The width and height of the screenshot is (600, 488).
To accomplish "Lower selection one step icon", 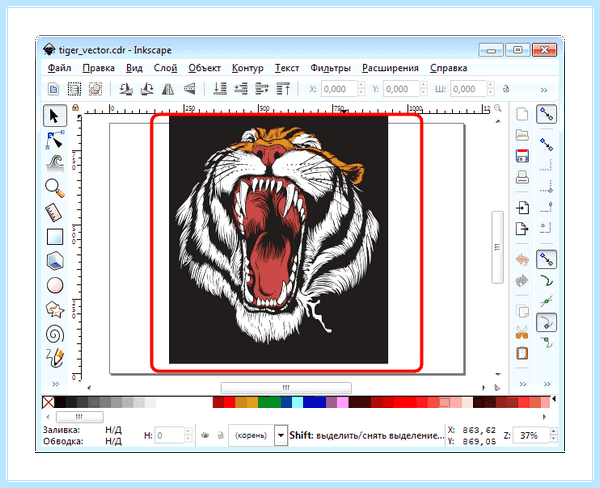I will click(x=241, y=89).
